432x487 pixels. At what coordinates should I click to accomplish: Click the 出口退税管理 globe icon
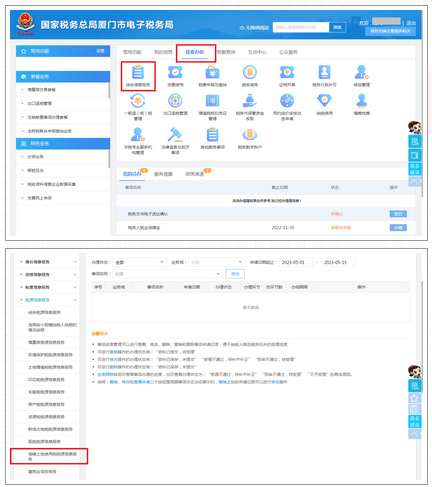click(x=175, y=100)
